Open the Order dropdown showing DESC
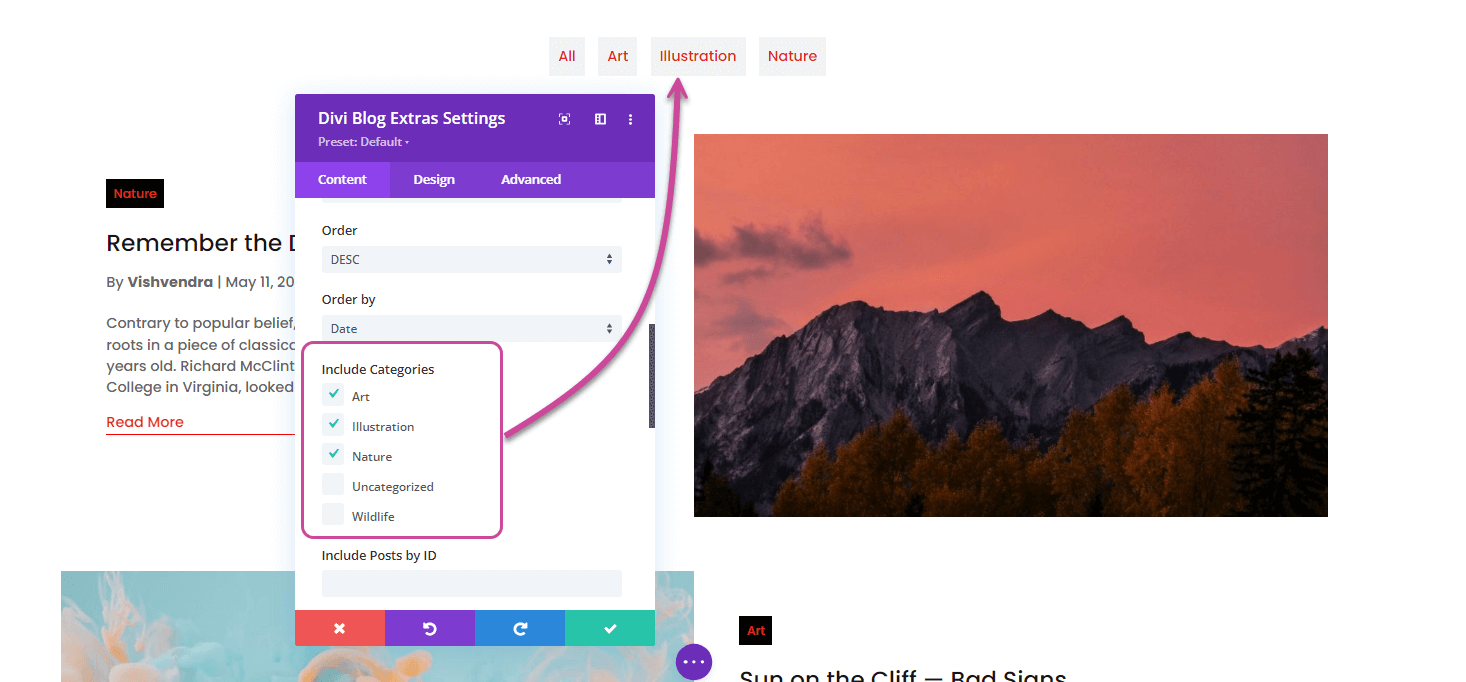The image size is (1466, 682). [472, 259]
